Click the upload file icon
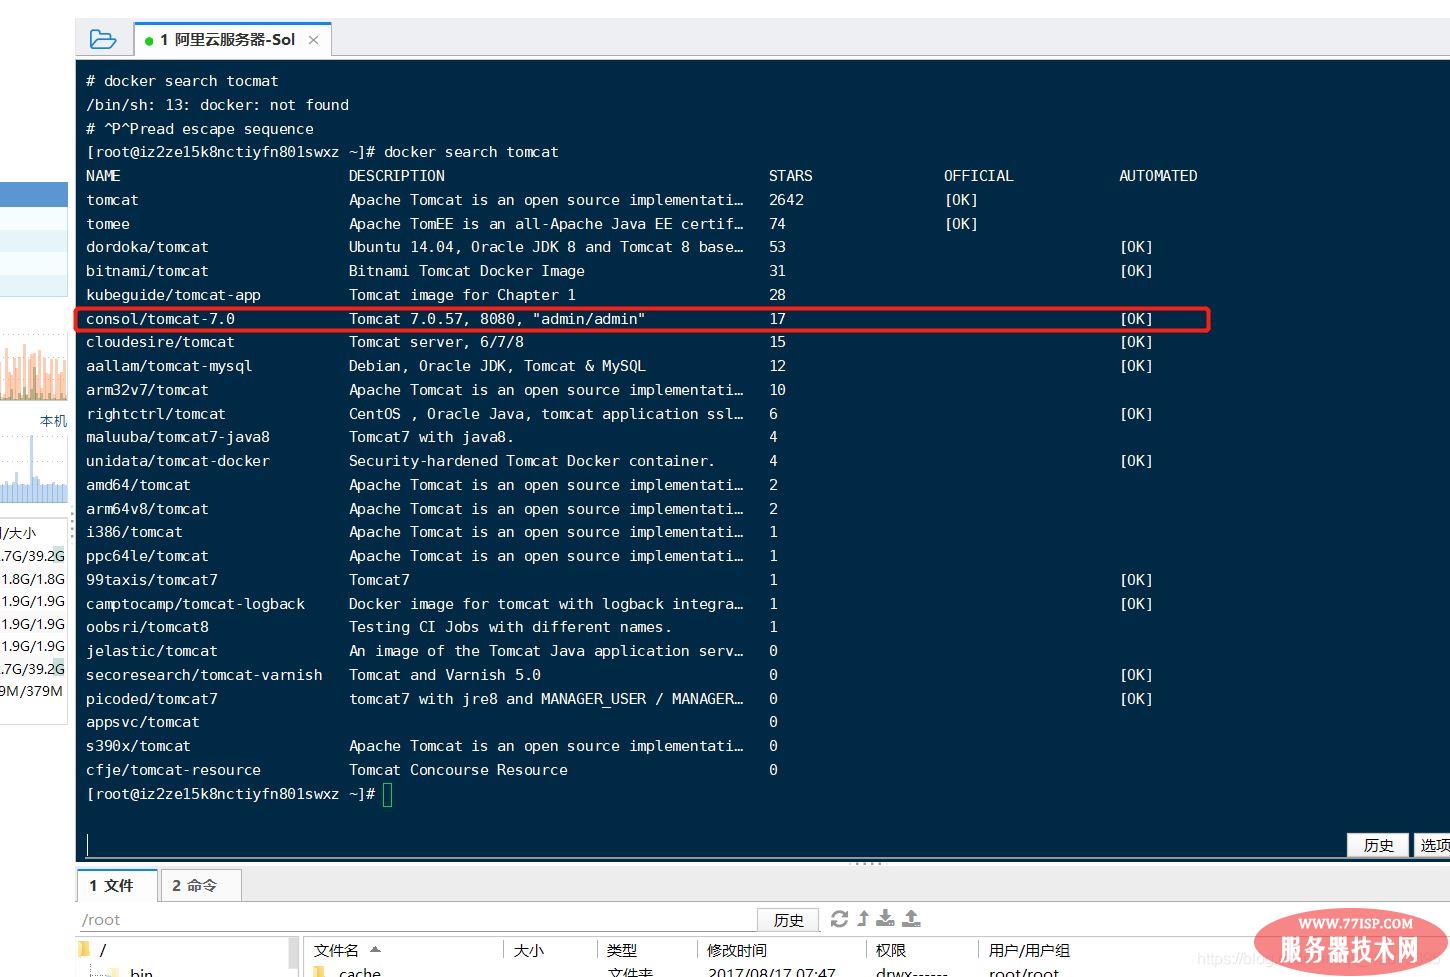Viewport: 1450px width, 977px height. [911, 918]
